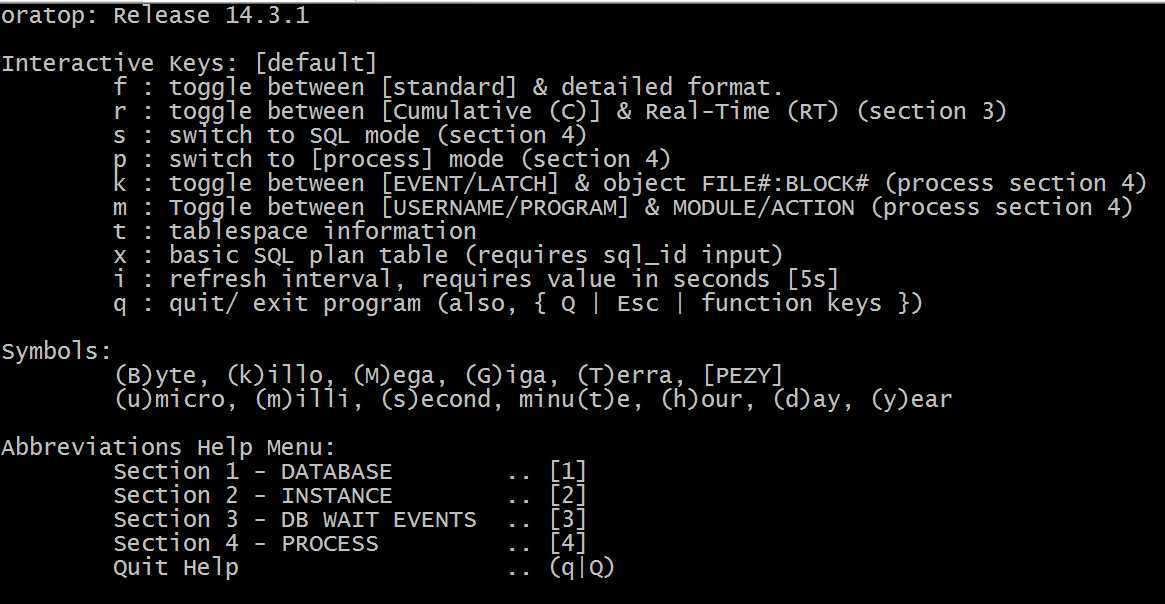The image size is (1165, 604).
Task: Click the 'Symbols:' heading
Action: pyautogui.click(x=56, y=351)
